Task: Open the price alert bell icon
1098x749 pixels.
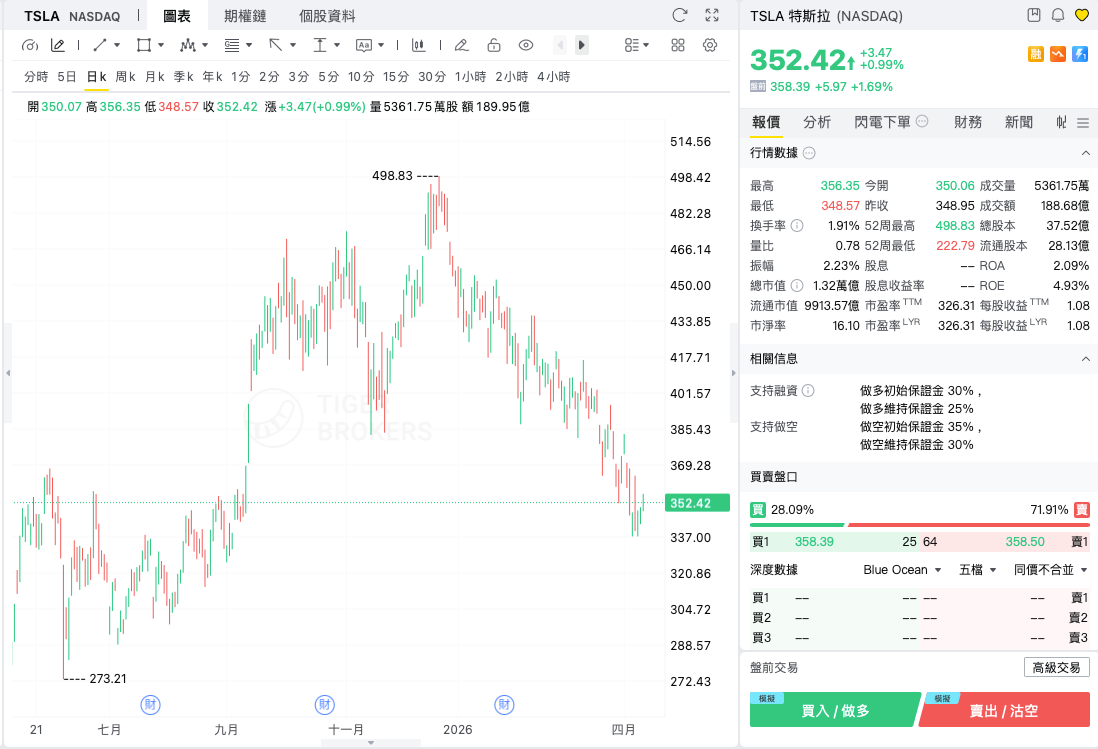Action: click(x=1058, y=15)
